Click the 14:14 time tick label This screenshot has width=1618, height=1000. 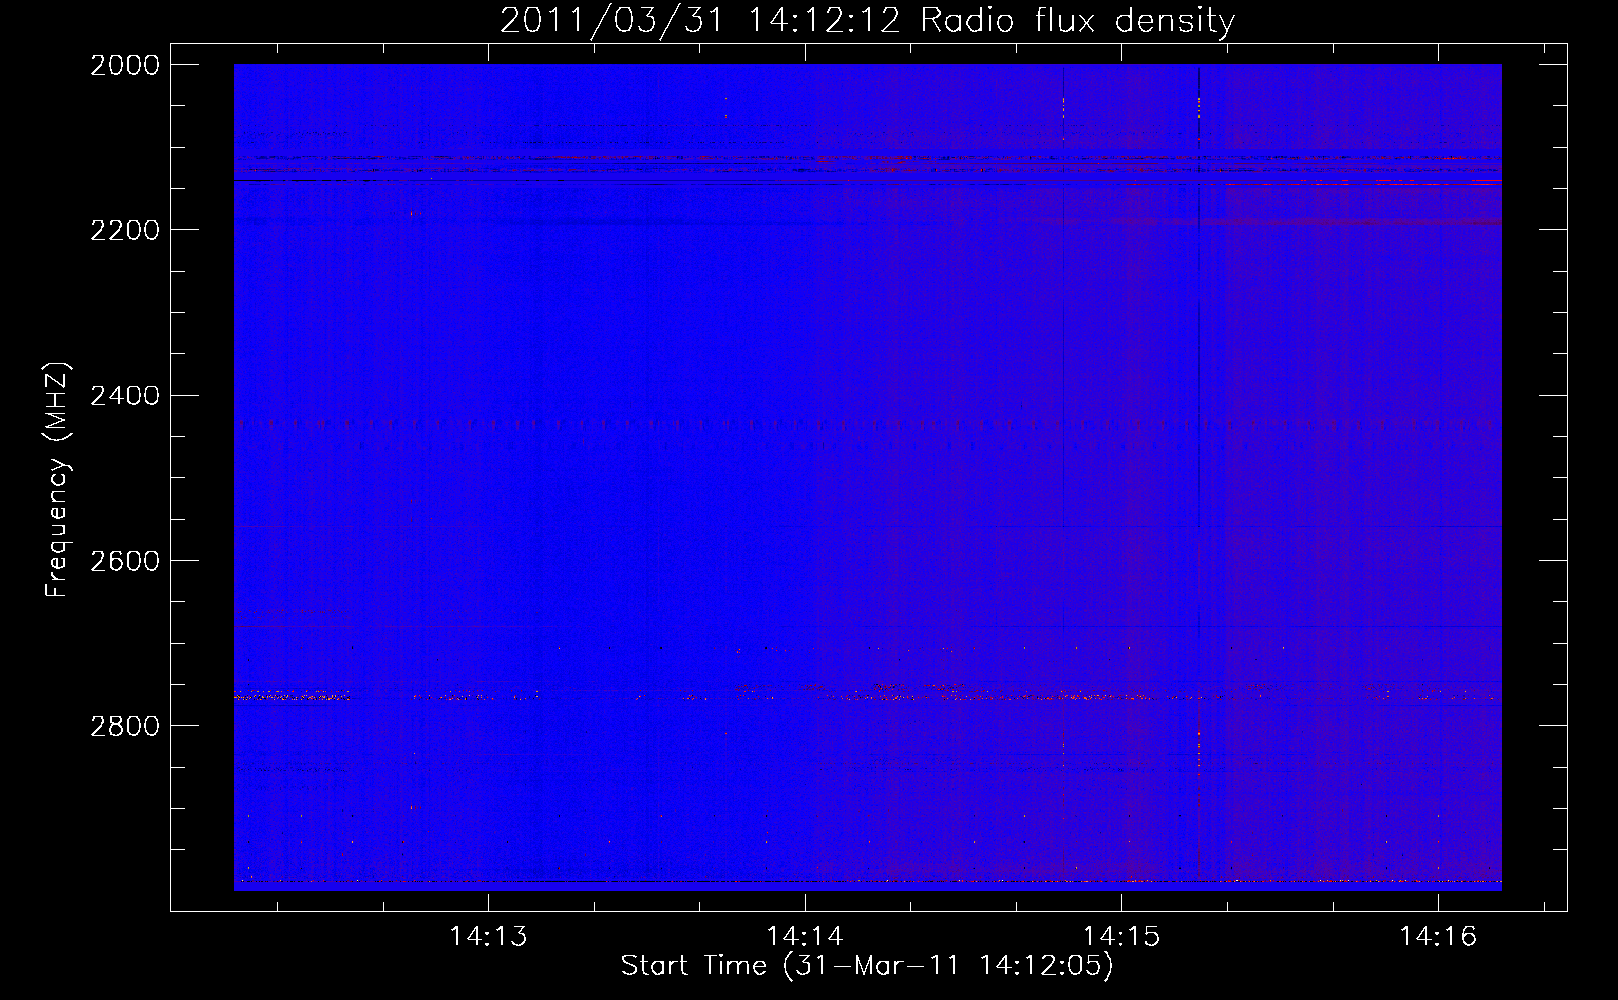pyautogui.click(x=805, y=937)
